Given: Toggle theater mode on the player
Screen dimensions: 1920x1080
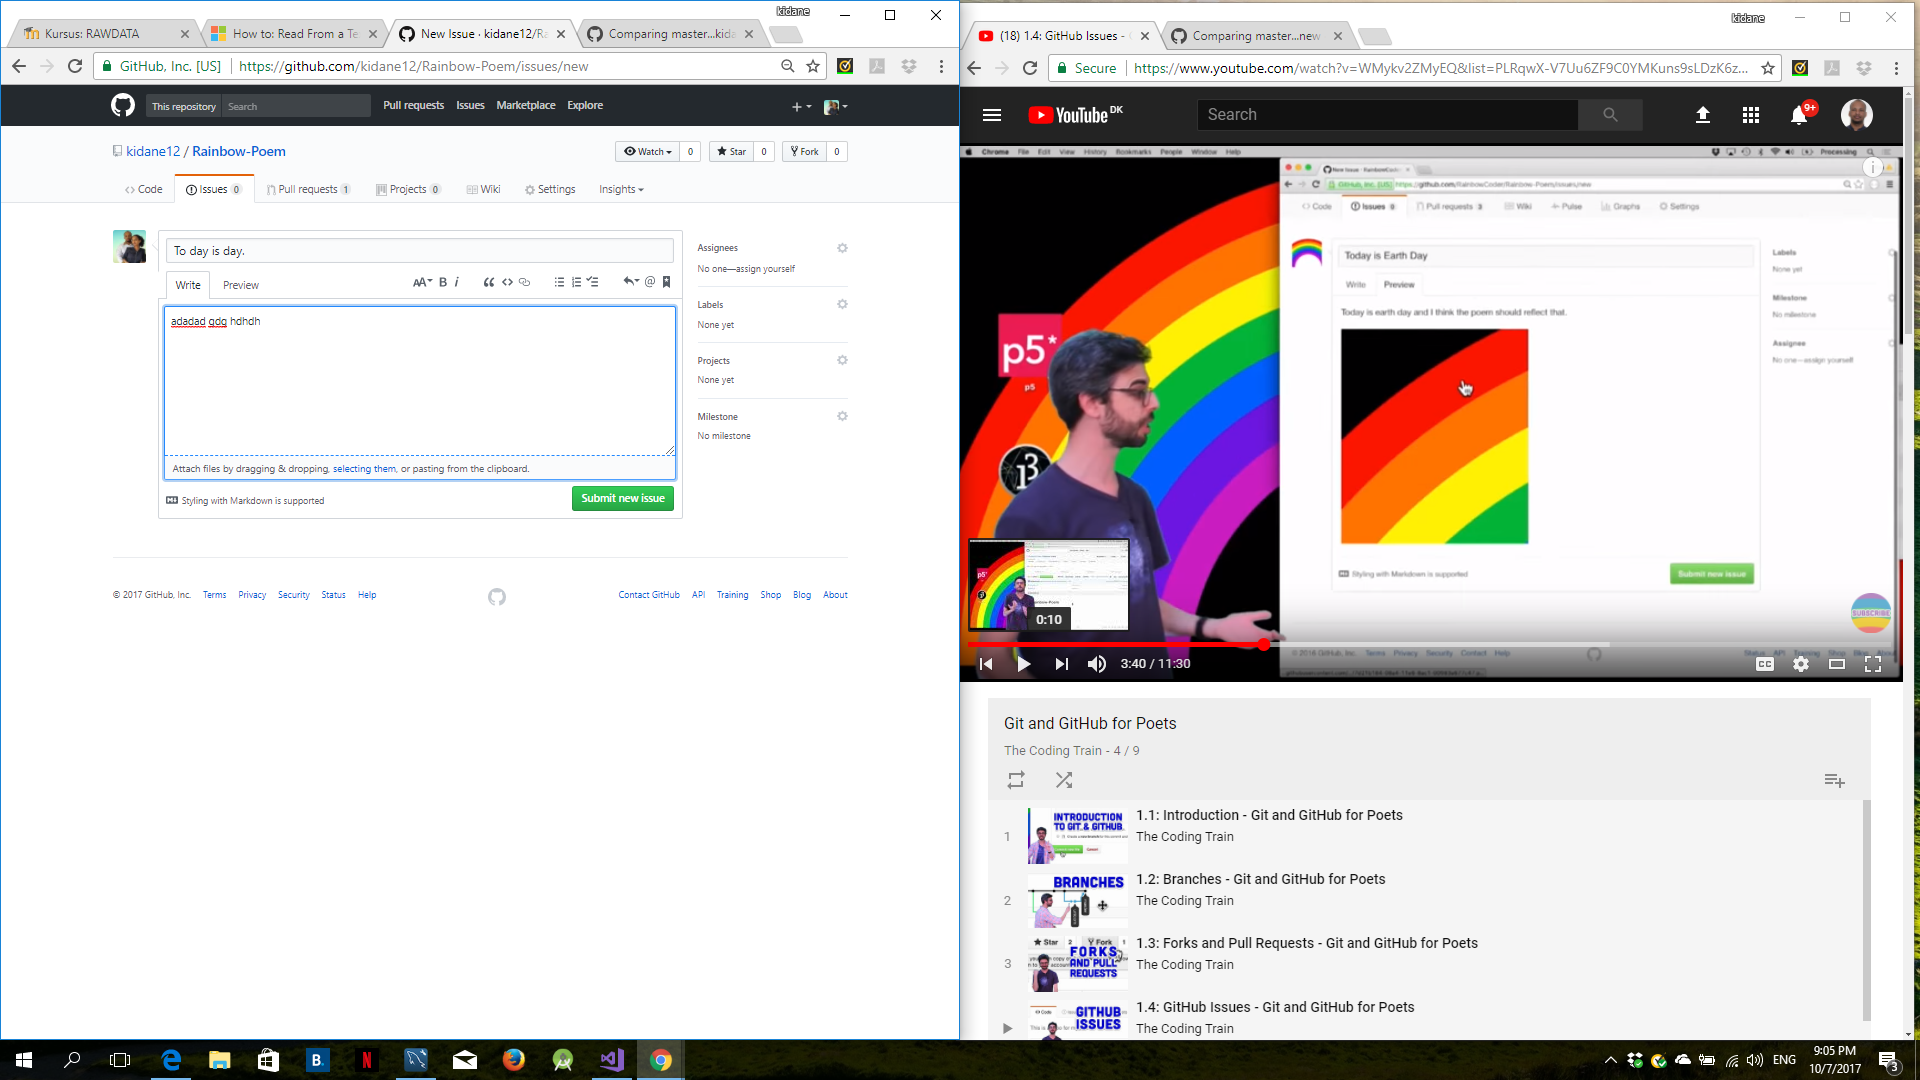Looking at the screenshot, I should 1837,664.
